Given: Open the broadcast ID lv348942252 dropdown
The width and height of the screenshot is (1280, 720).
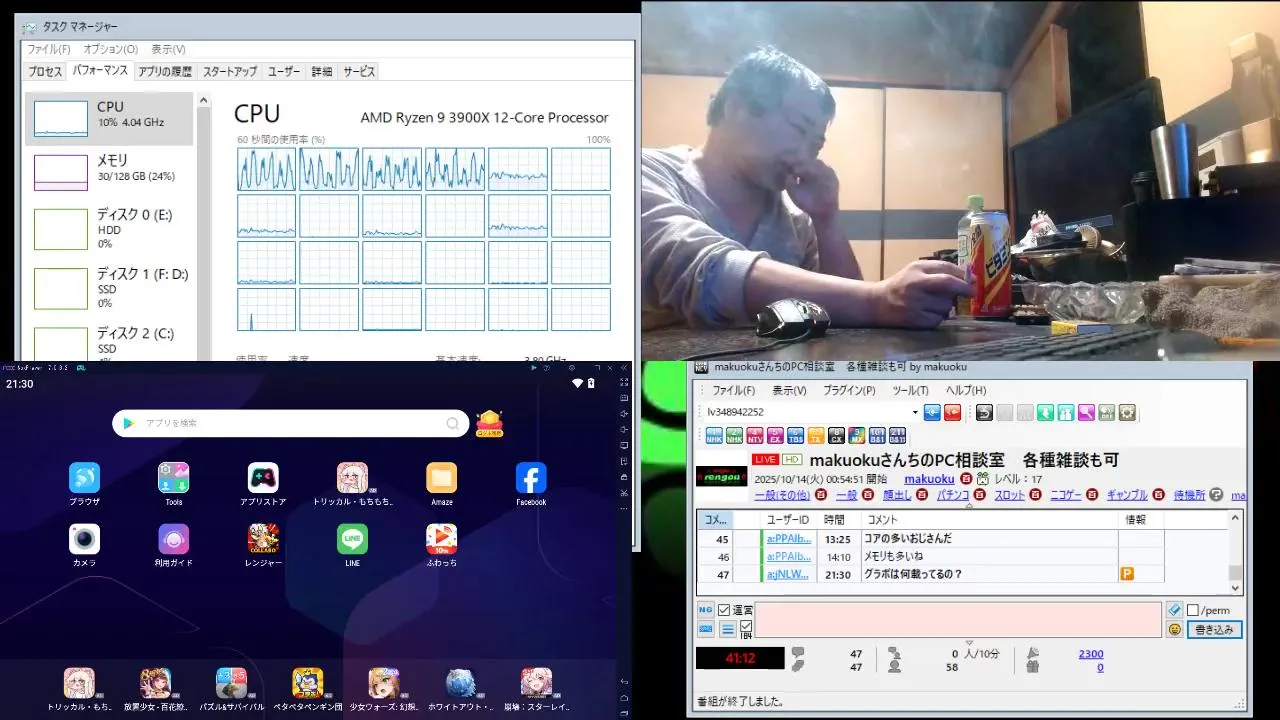Looking at the screenshot, I should 915,412.
